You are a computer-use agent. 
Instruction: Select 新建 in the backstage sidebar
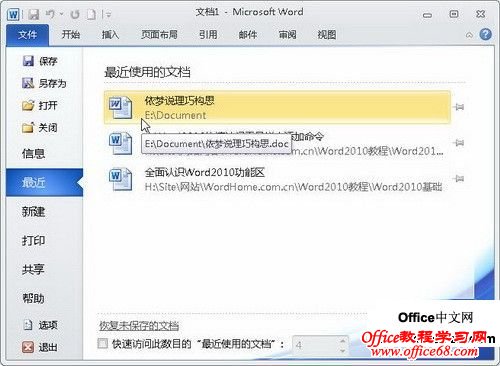[x=33, y=211]
